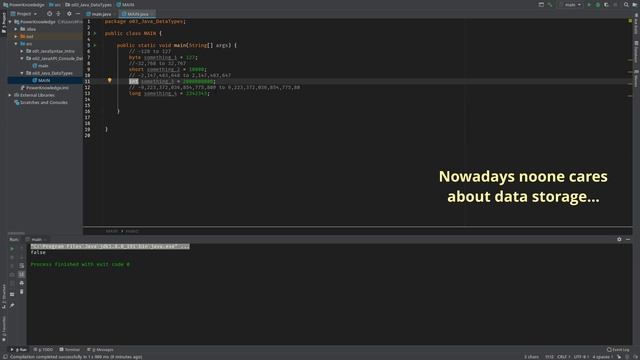Screen dimensions: 640x360
Task: Click the UTF-8 encoding status bar entry
Action: pos(580,357)
